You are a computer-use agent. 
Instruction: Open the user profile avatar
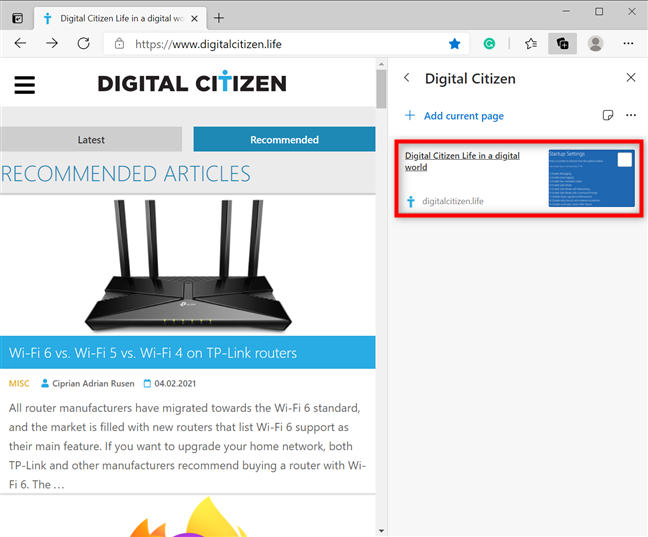coord(595,43)
